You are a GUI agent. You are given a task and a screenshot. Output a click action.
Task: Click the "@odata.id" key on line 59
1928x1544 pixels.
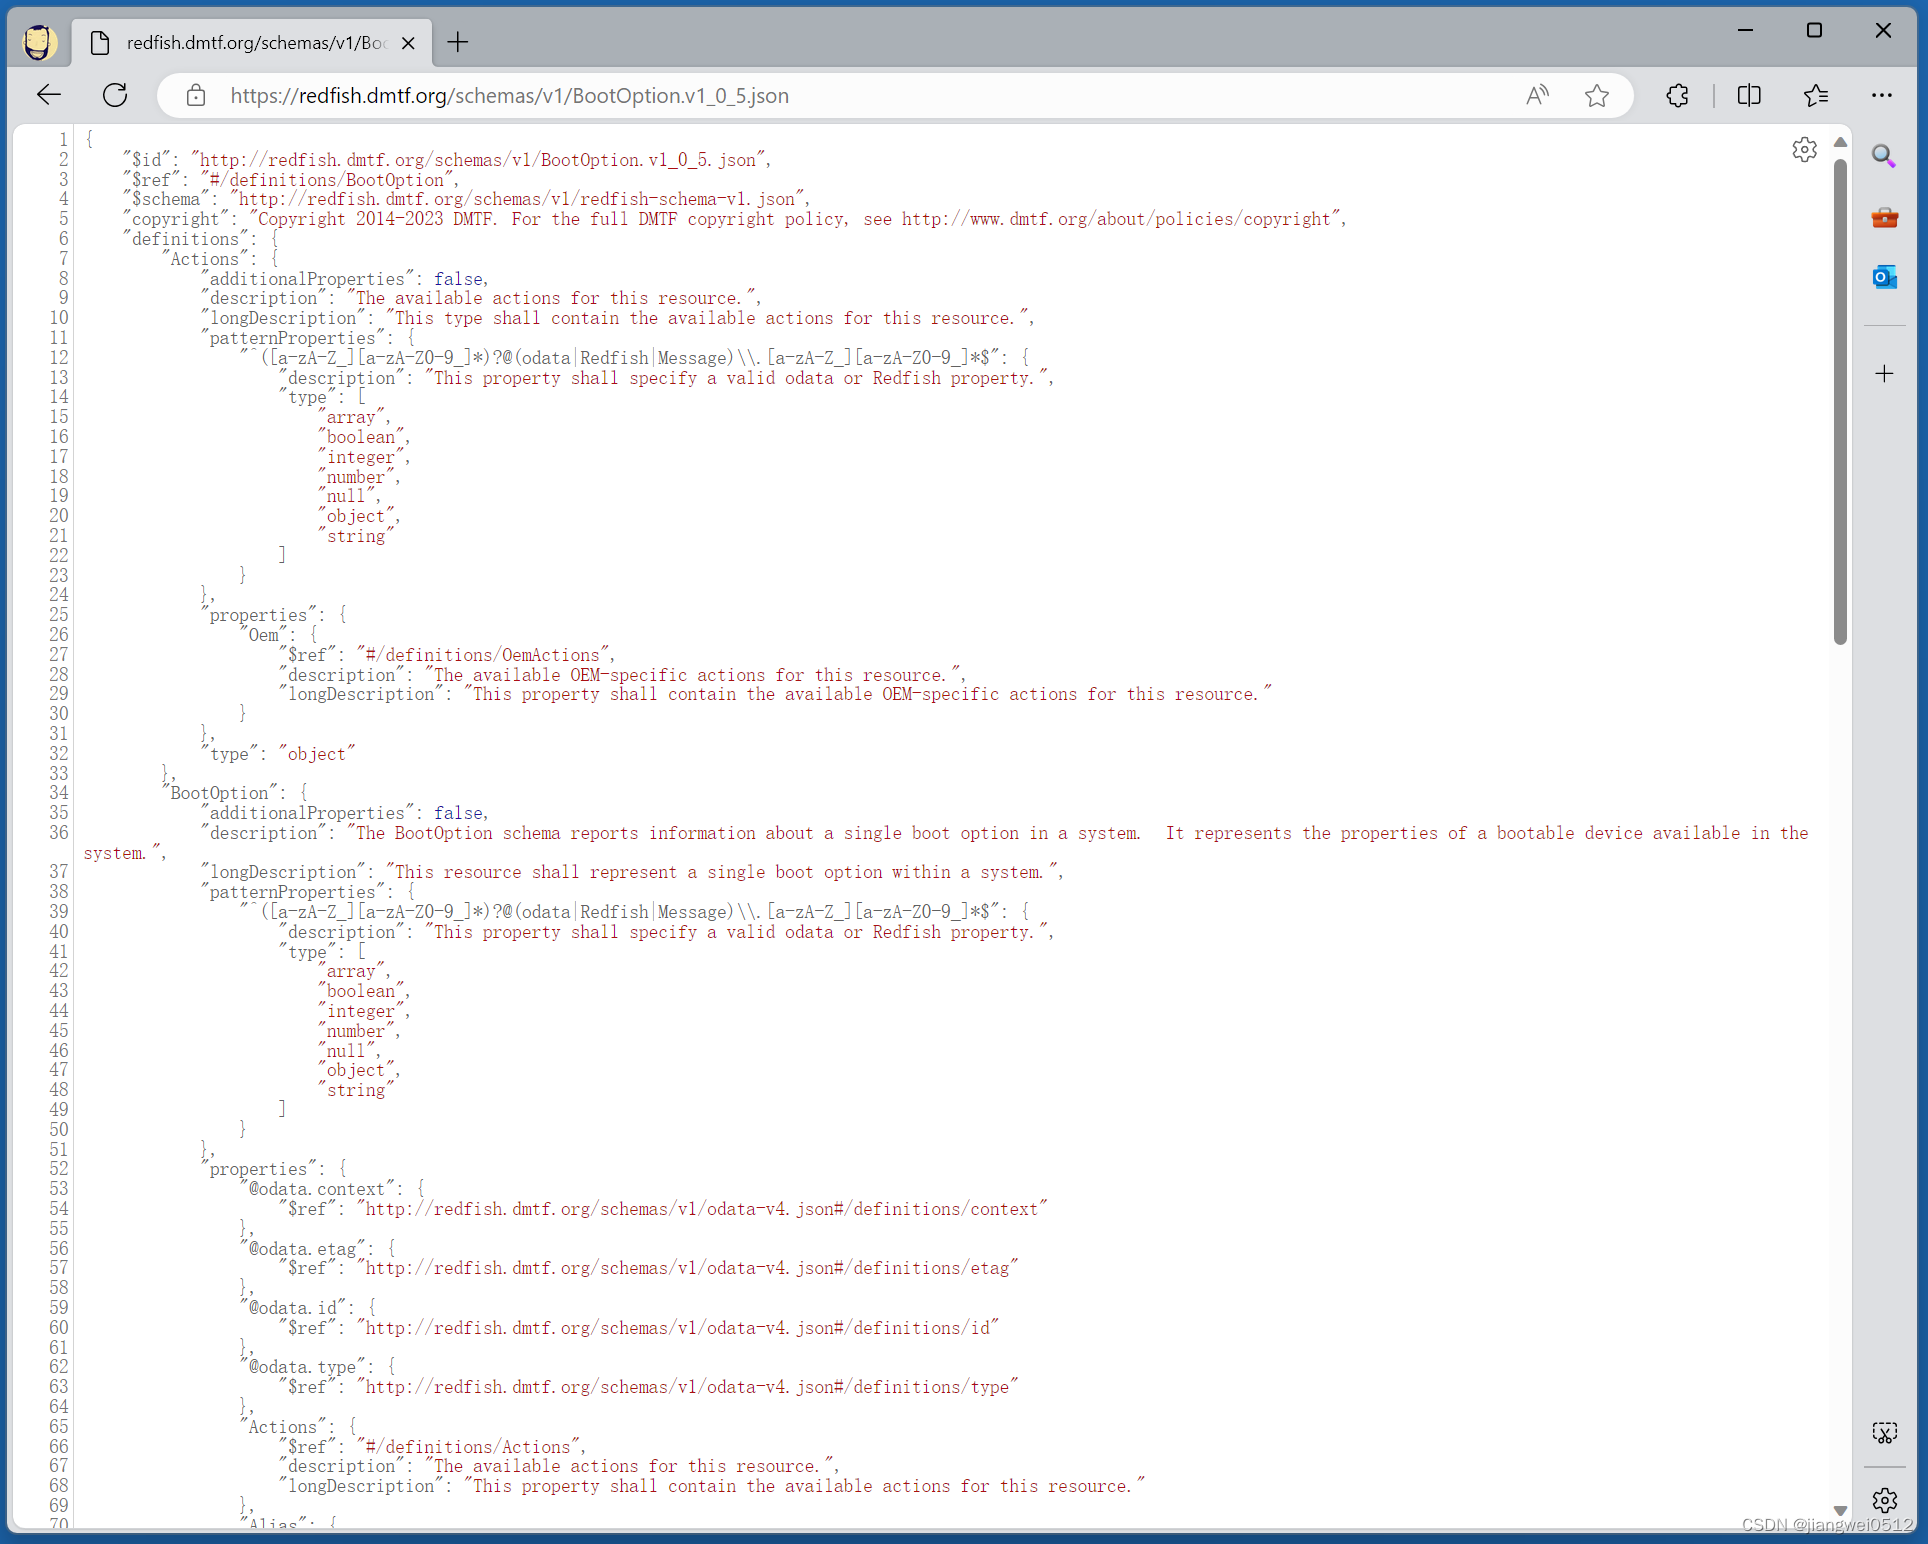293,1308
